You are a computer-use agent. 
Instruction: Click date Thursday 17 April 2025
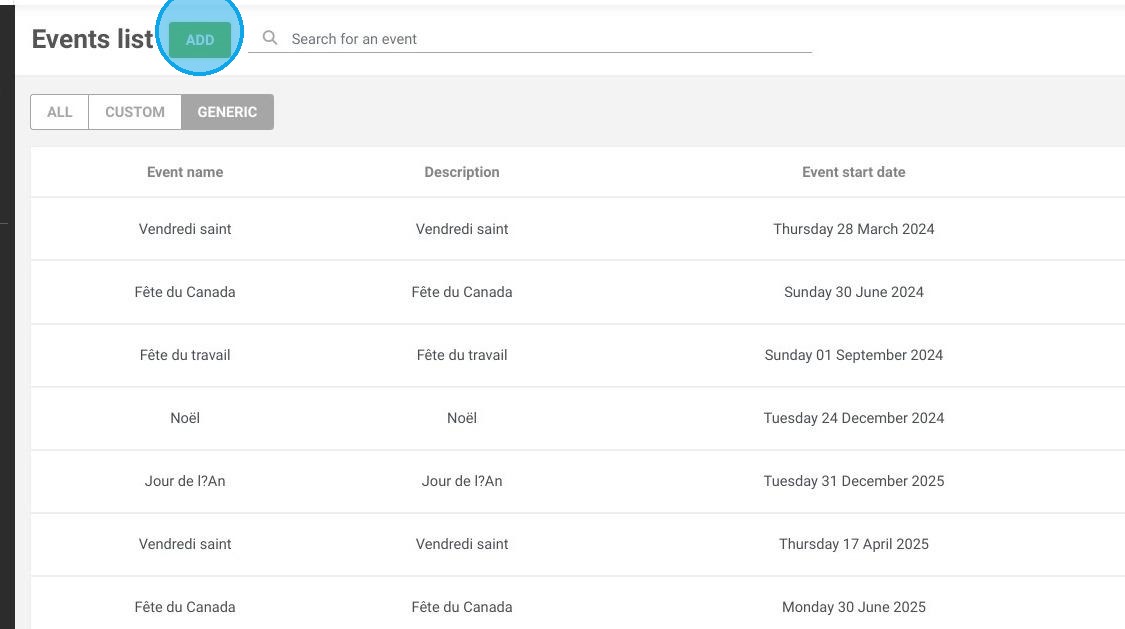tap(854, 544)
